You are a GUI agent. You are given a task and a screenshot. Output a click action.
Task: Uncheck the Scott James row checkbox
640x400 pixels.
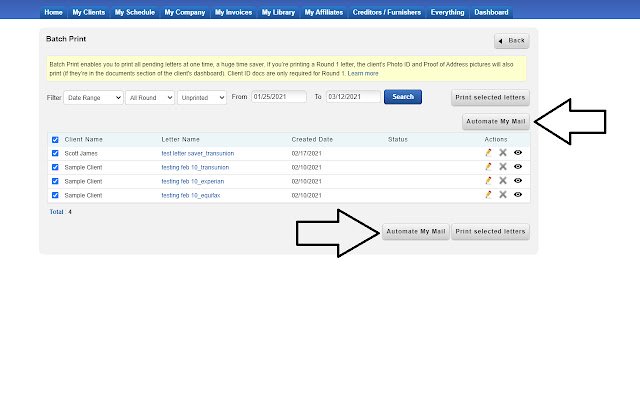point(55,153)
